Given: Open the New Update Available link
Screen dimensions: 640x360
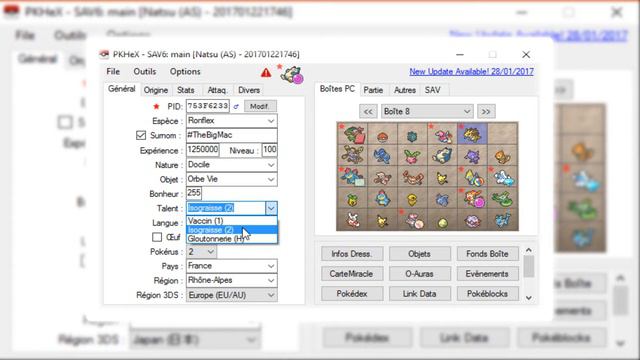Looking at the screenshot, I should [x=471, y=72].
